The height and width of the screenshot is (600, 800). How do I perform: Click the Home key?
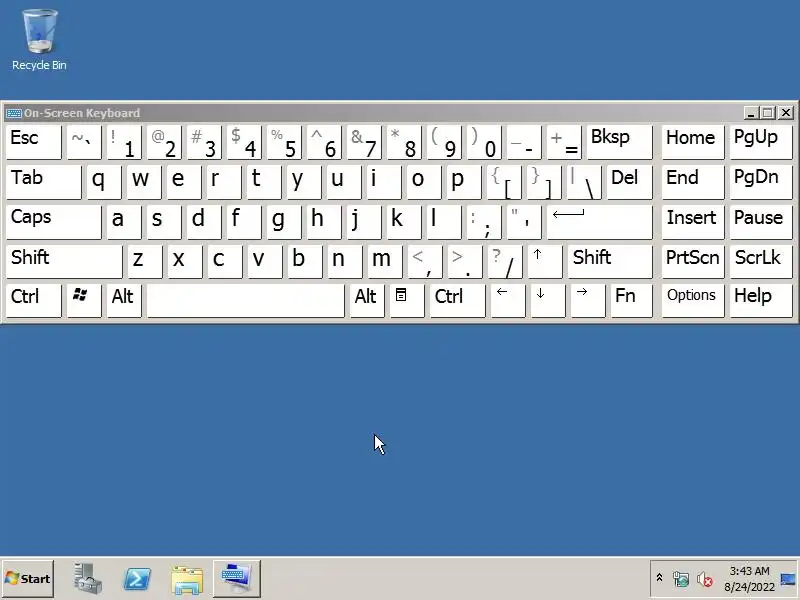click(x=693, y=142)
